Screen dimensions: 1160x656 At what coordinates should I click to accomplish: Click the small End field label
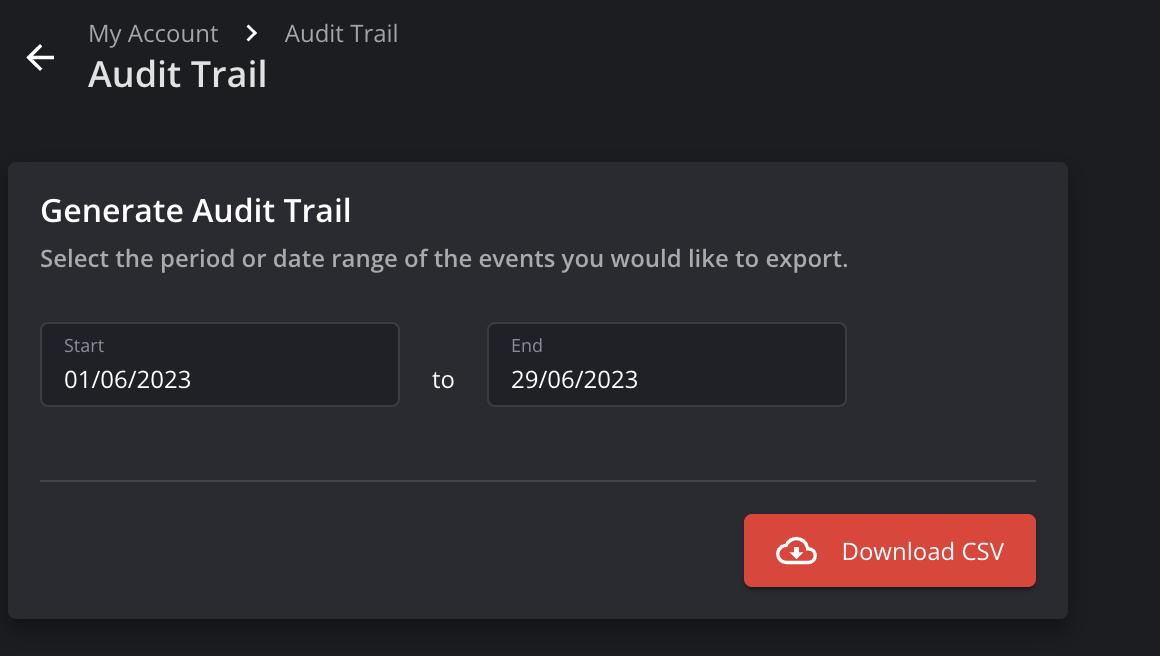pyautogui.click(x=527, y=346)
